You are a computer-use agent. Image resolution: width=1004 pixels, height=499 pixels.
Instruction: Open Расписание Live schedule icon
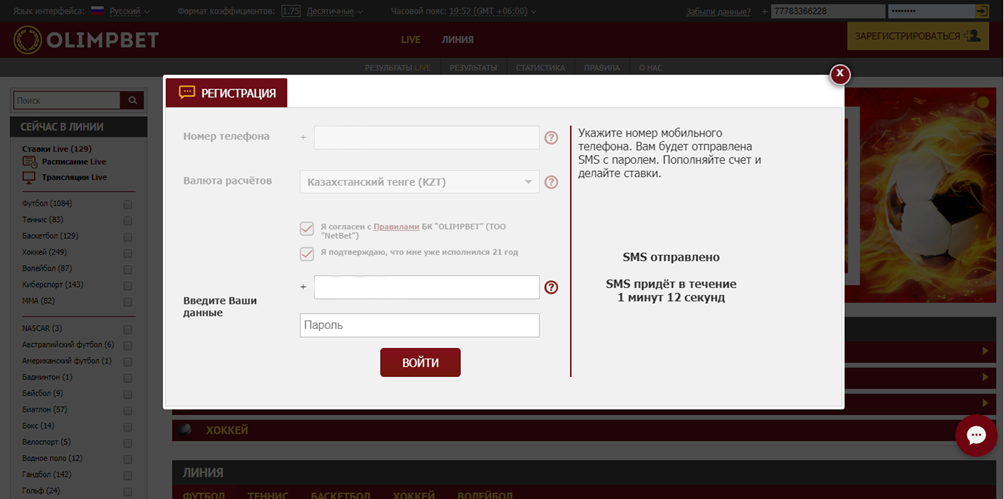click(29, 162)
